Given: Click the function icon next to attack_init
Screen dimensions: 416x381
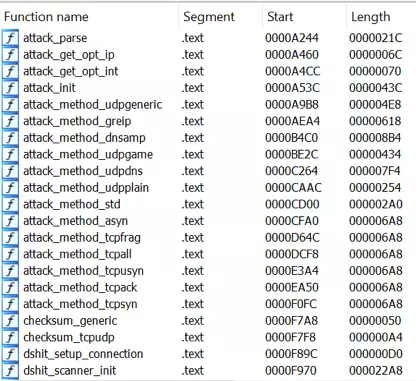Looking at the screenshot, I should point(10,88).
